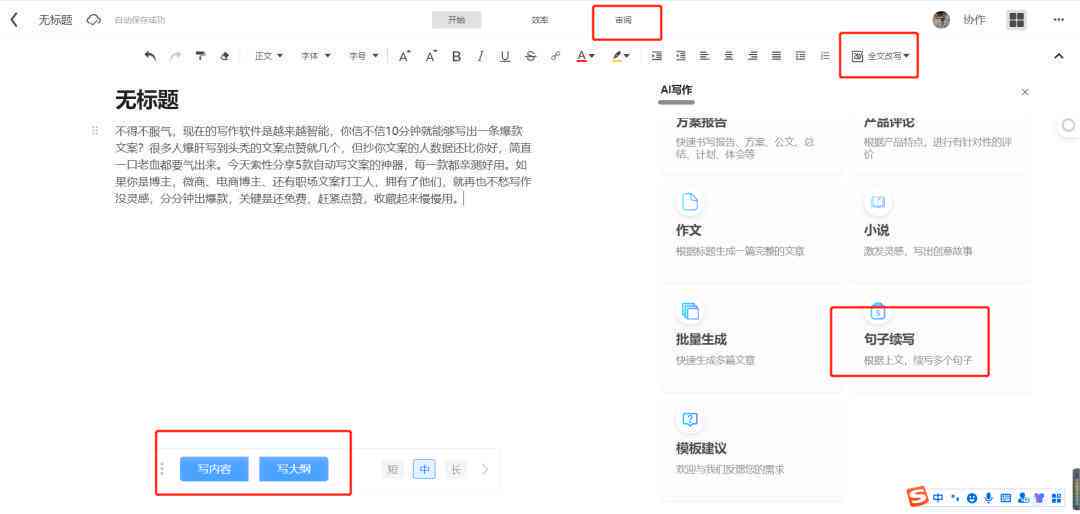Toggle bold formatting
This screenshot has width=1080, height=514.
456,56
